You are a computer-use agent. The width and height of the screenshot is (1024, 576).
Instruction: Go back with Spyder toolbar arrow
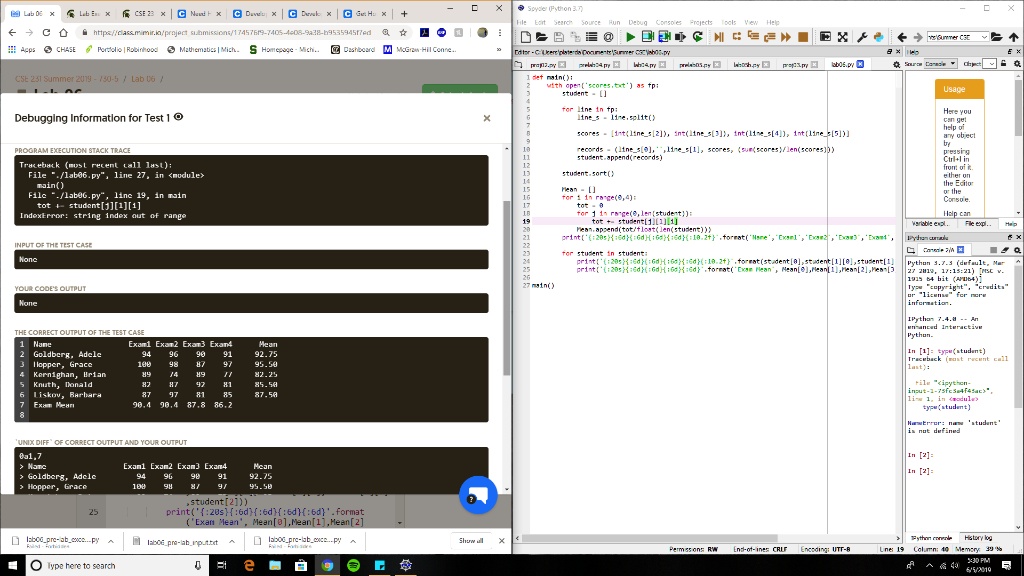coord(902,37)
